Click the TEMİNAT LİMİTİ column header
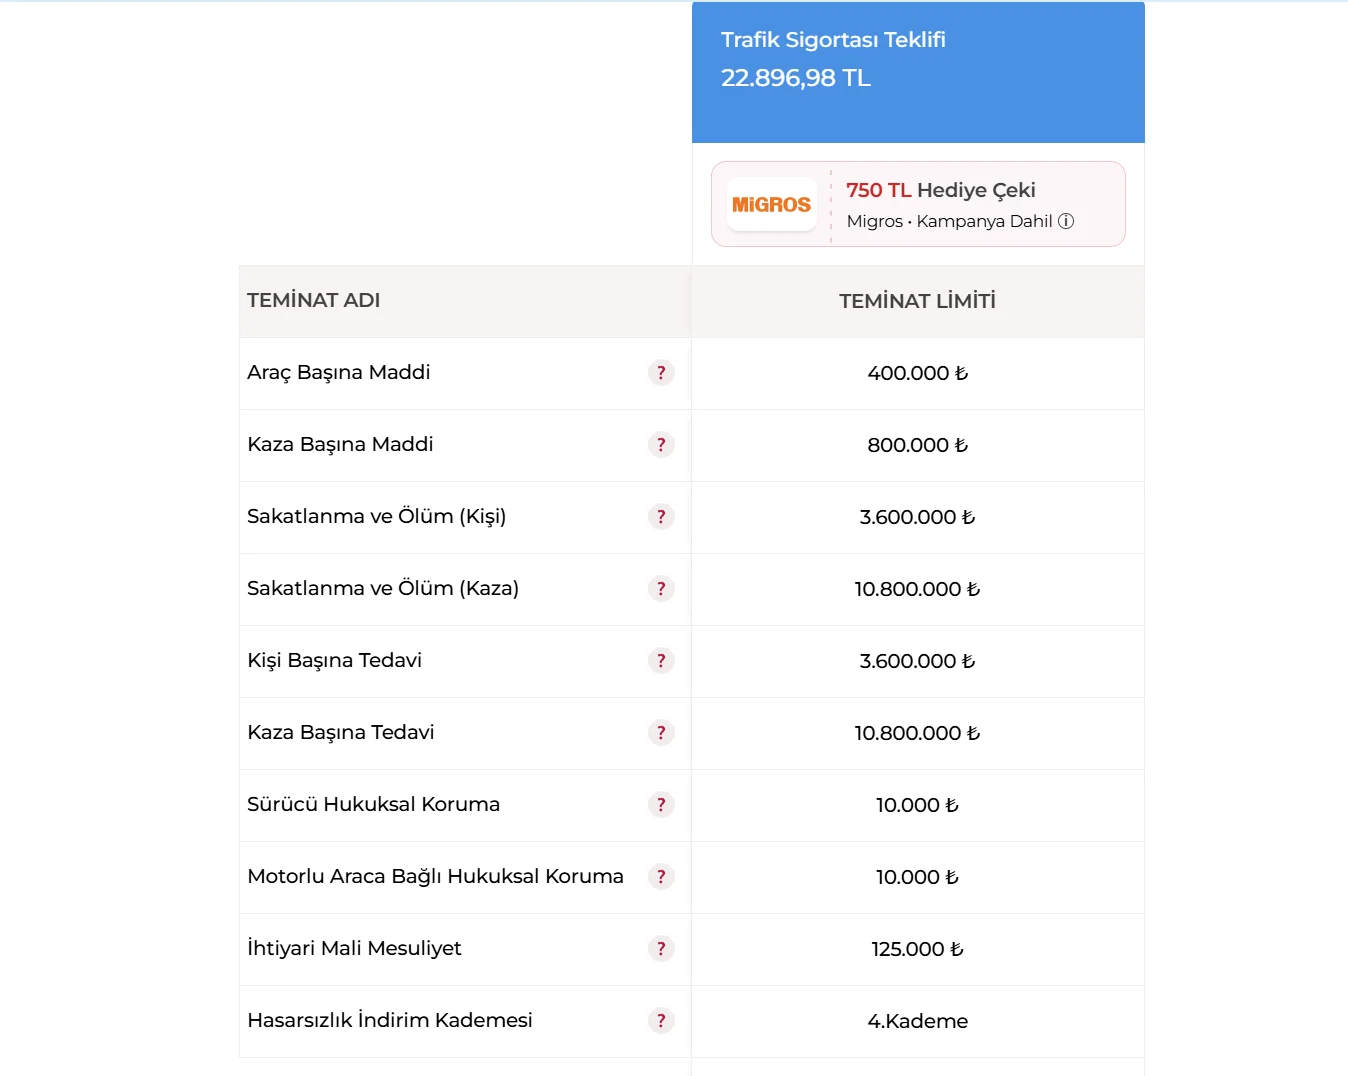The width and height of the screenshot is (1348, 1076). click(917, 301)
